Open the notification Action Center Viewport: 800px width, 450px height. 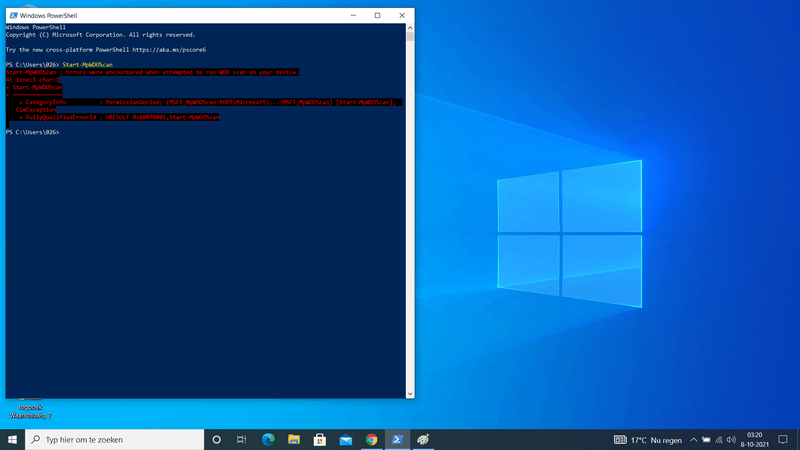[785, 439]
